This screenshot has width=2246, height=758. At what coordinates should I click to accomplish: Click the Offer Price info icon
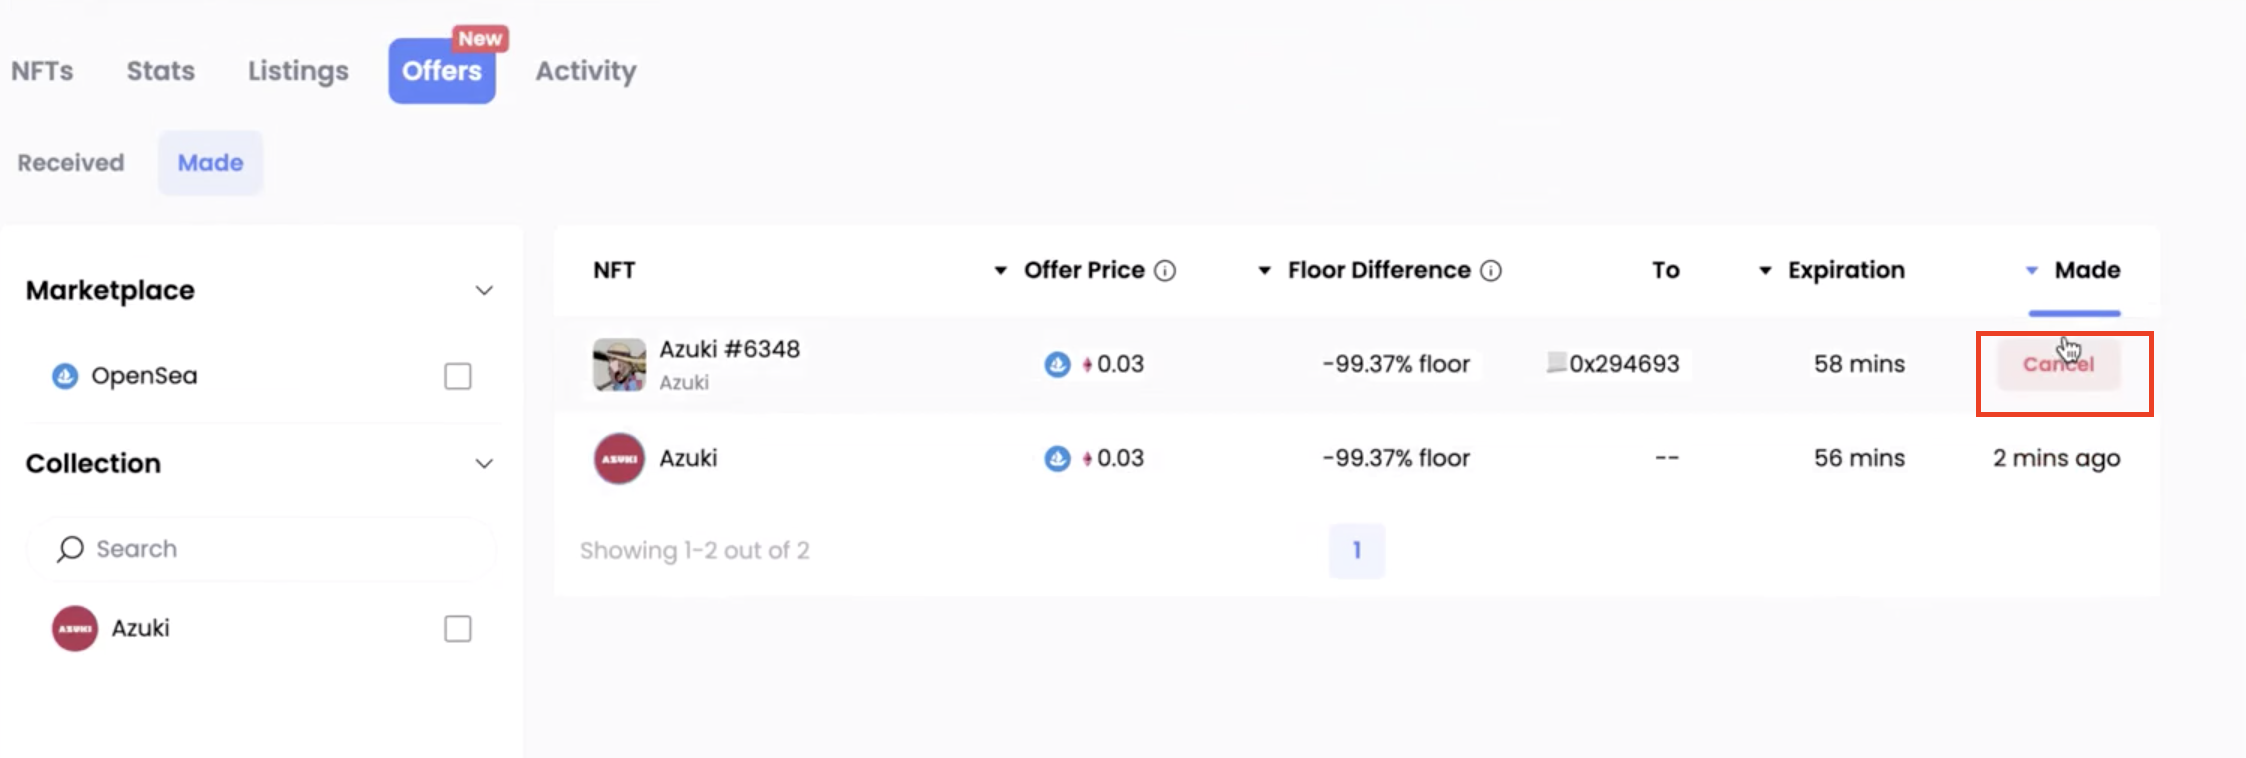[x=1165, y=271]
